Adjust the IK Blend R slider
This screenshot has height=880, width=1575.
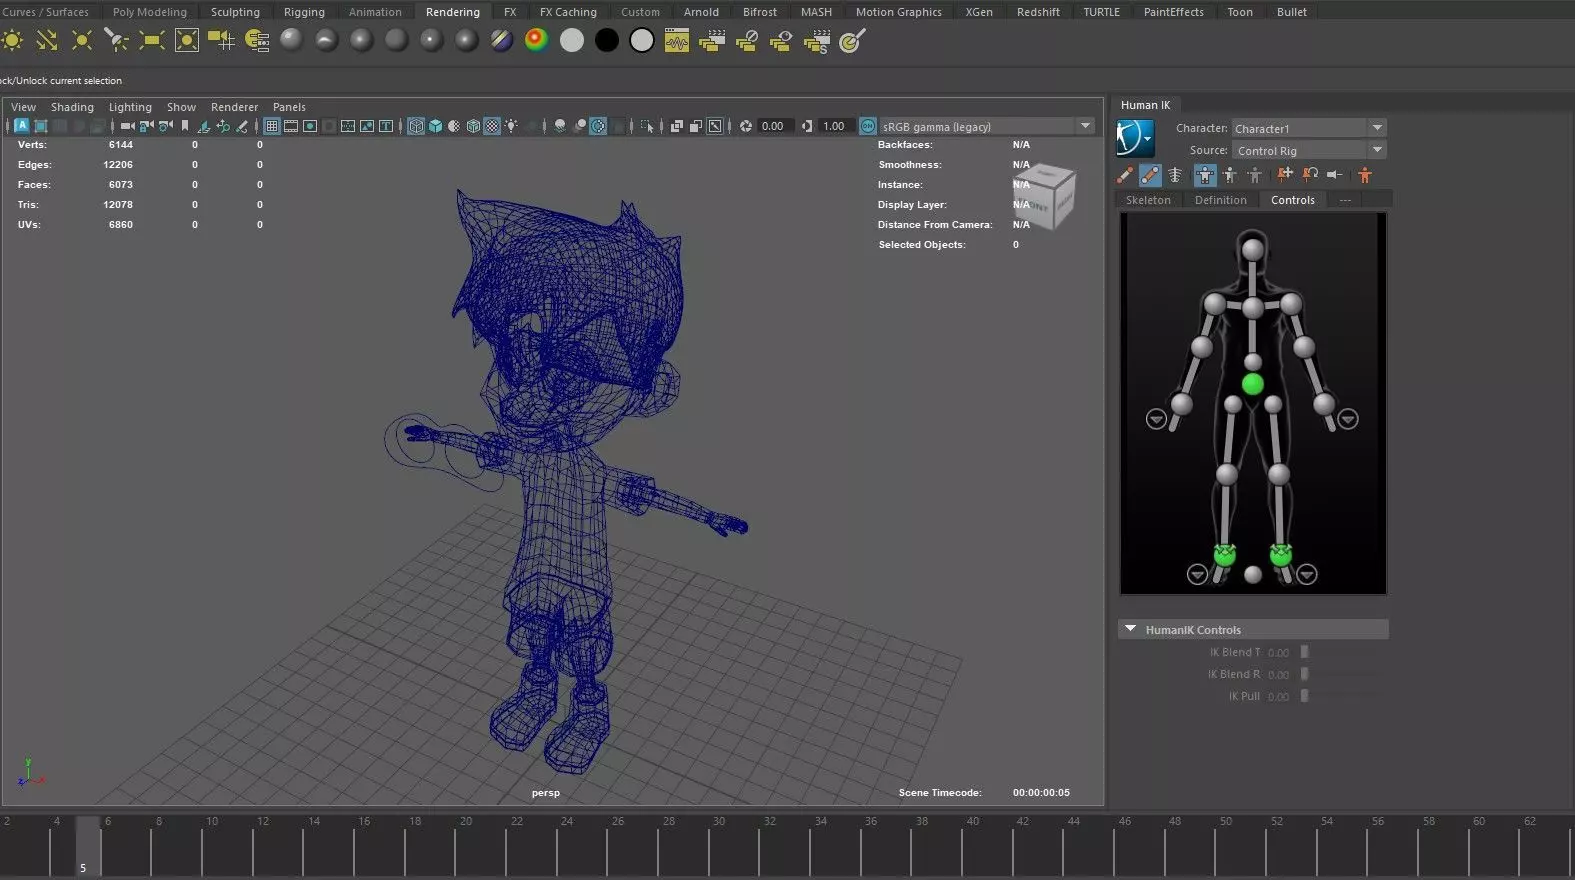pyautogui.click(x=1304, y=674)
